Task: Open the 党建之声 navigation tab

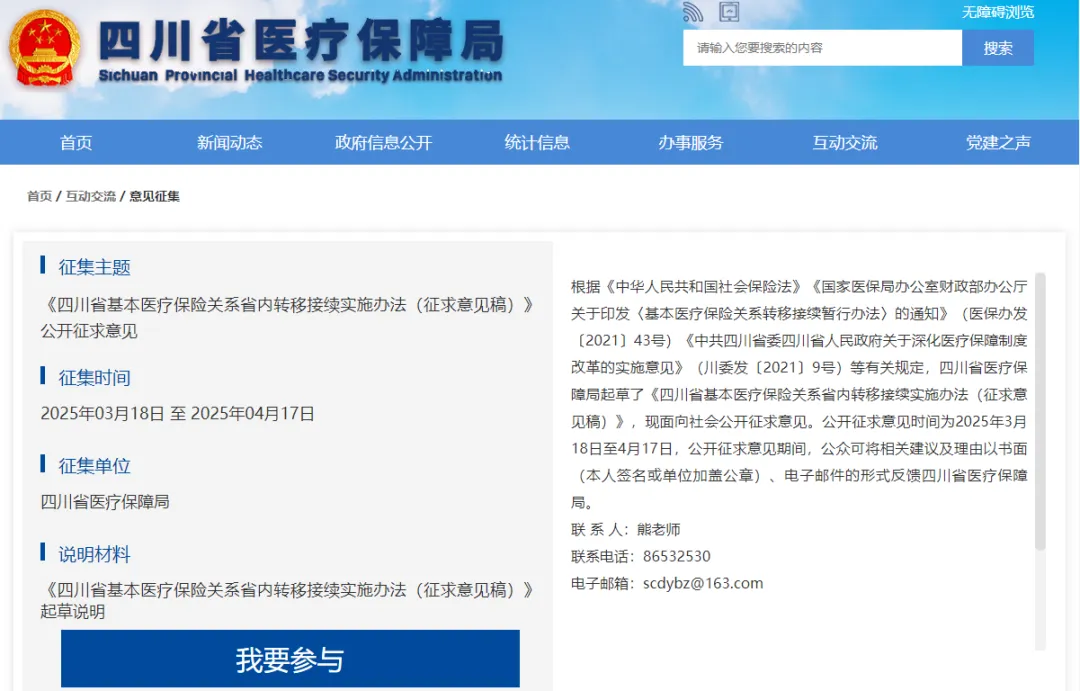Action: pyautogui.click(x=998, y=143)
